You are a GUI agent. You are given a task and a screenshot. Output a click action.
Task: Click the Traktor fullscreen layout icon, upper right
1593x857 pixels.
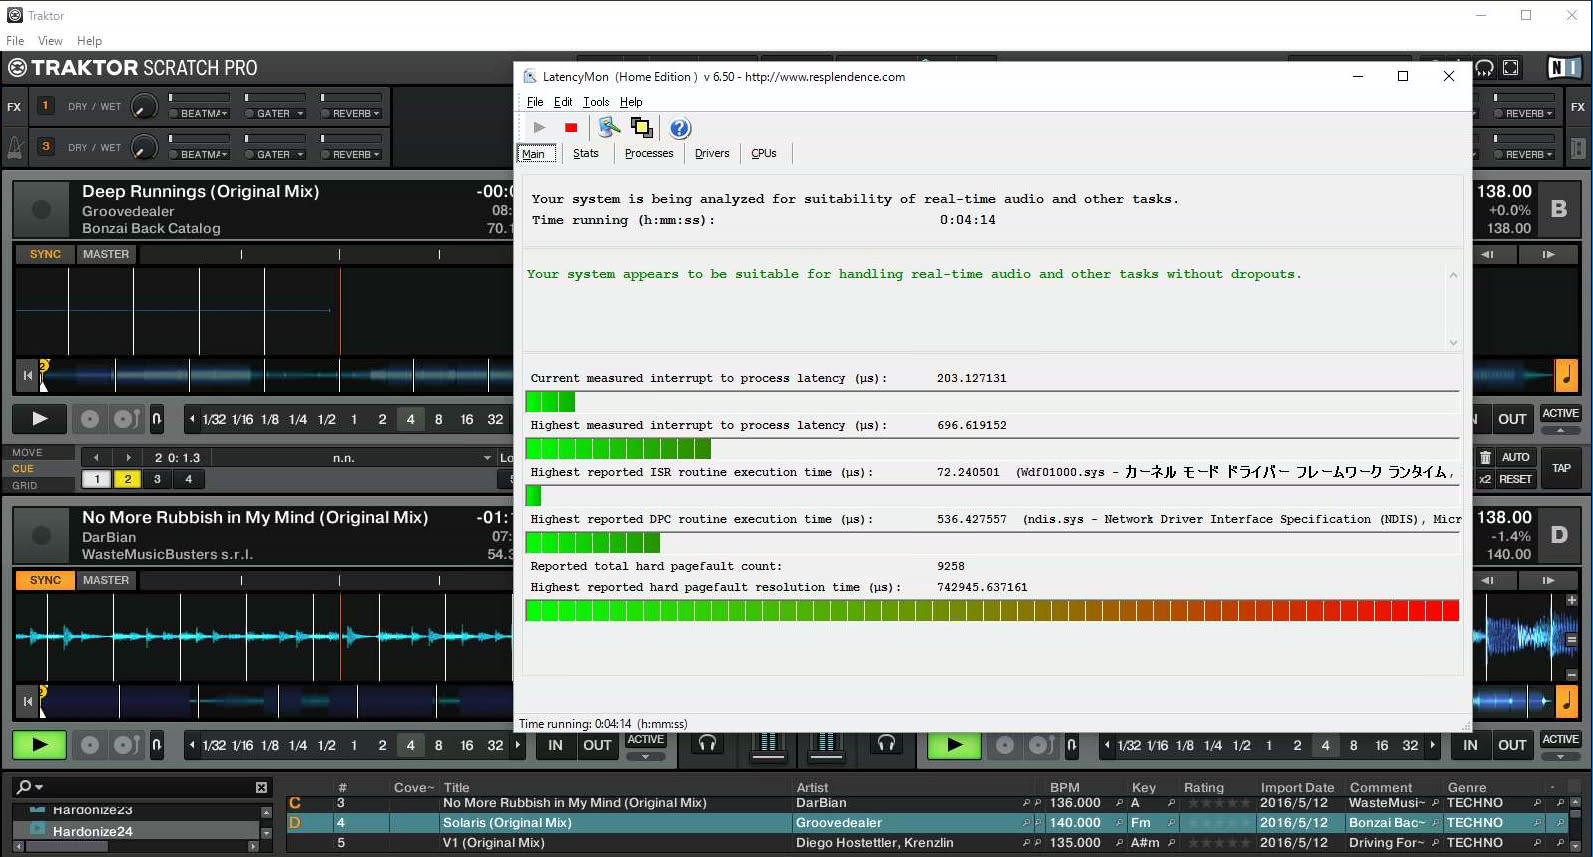pos(1511,68)
